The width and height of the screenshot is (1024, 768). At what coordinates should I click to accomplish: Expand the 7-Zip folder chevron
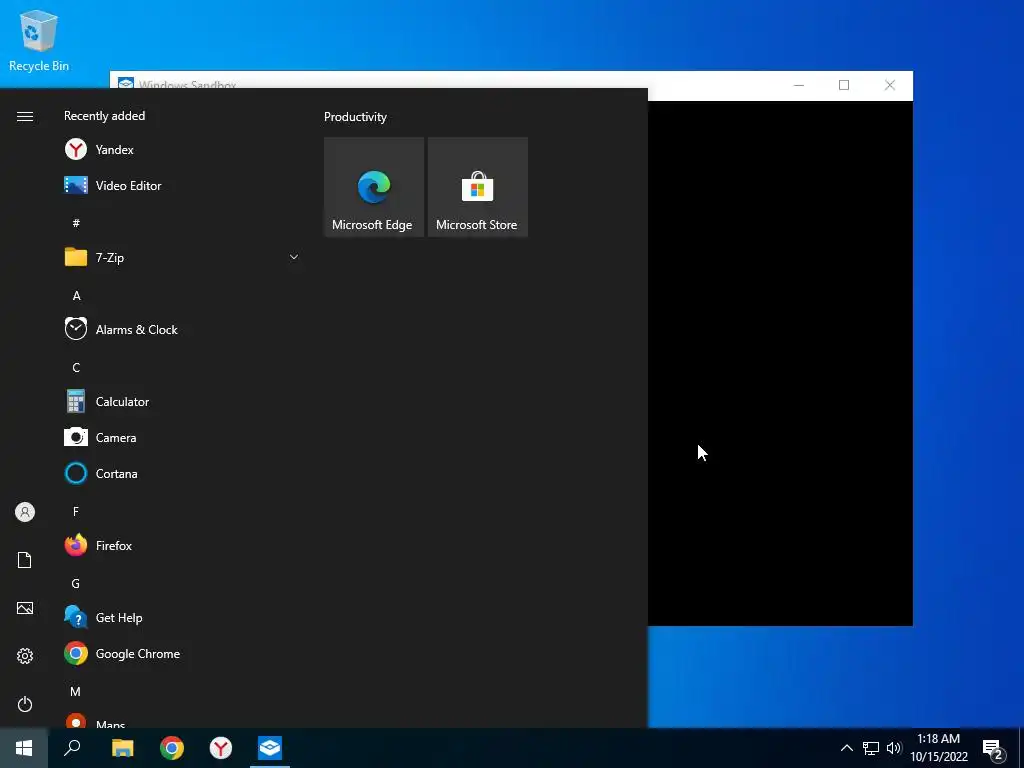pos(294,257)
